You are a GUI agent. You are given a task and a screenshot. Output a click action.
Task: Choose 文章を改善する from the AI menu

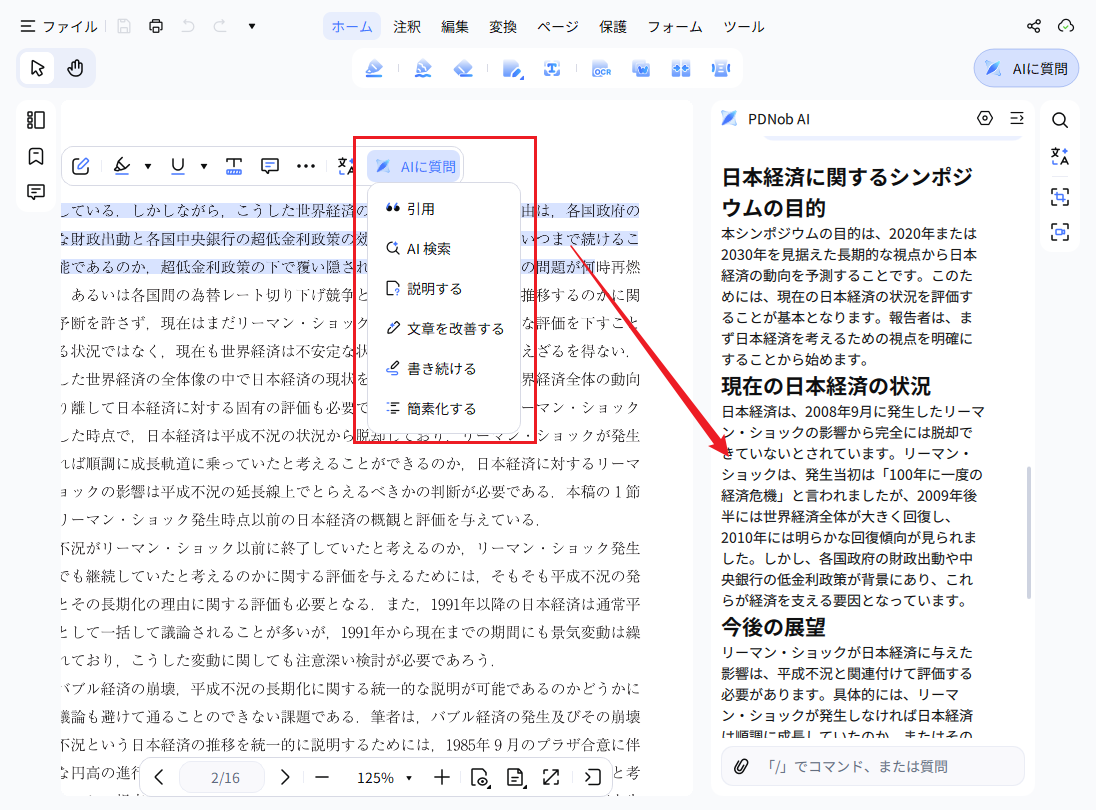444,328
